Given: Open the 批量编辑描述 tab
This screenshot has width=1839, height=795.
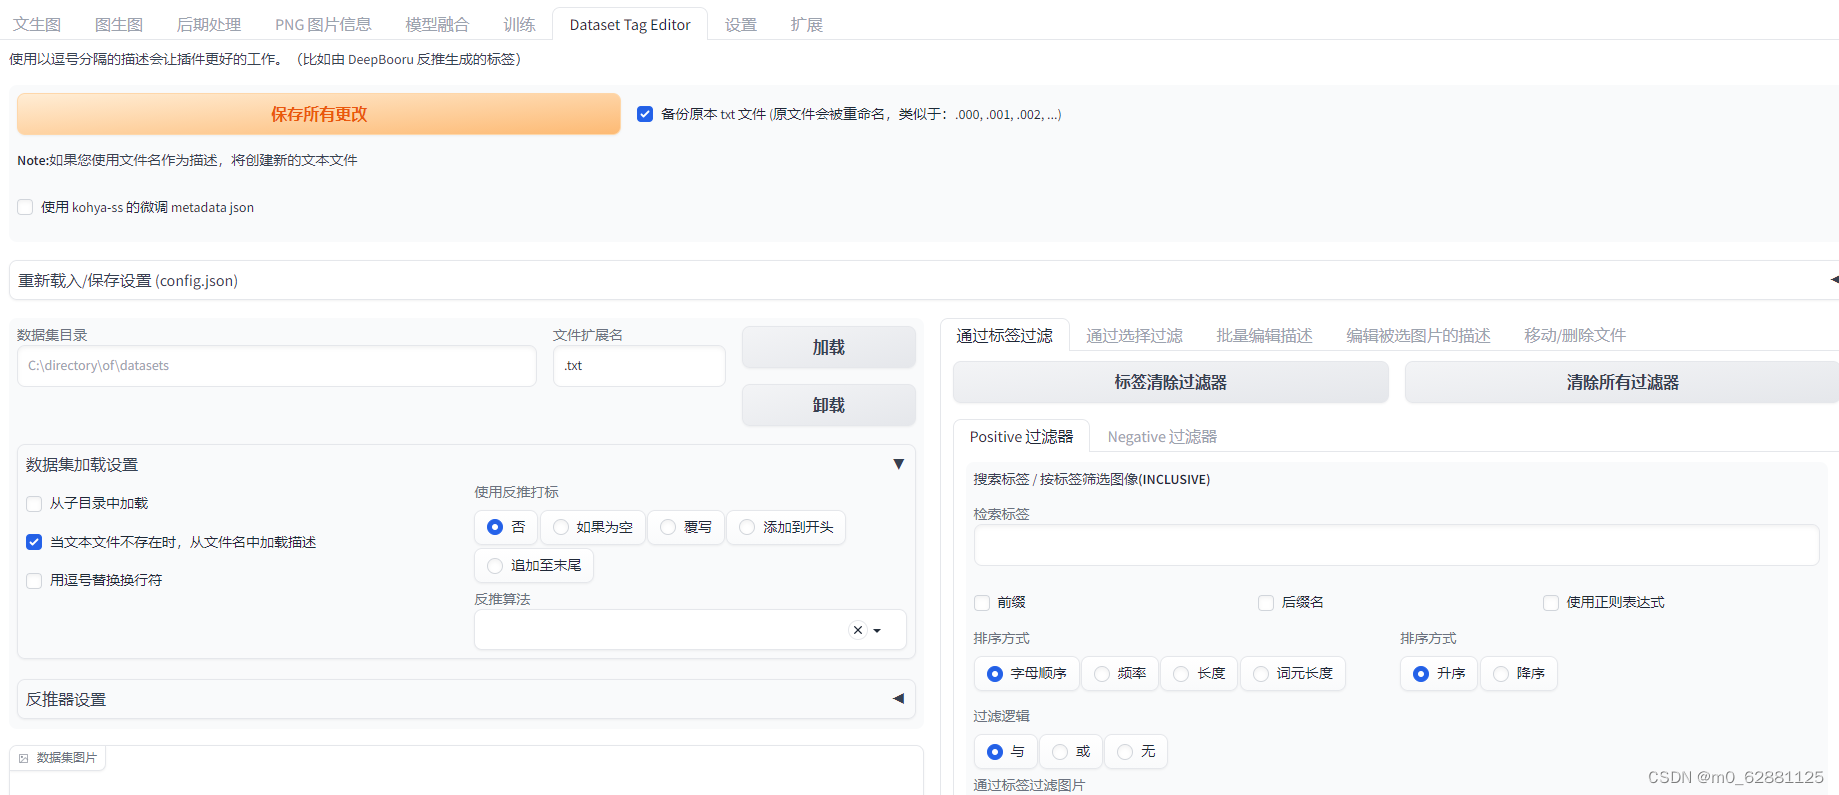Looking at the screenshot, I should [x=1264, y=335].
